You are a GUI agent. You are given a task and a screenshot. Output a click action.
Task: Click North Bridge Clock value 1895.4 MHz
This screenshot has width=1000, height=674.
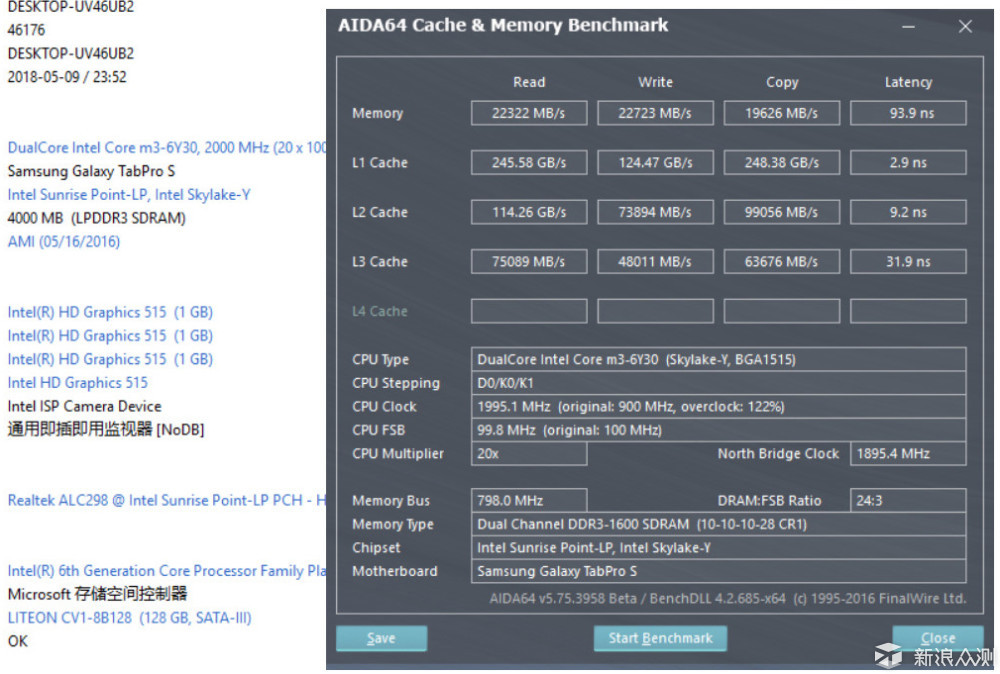[908, 454]
